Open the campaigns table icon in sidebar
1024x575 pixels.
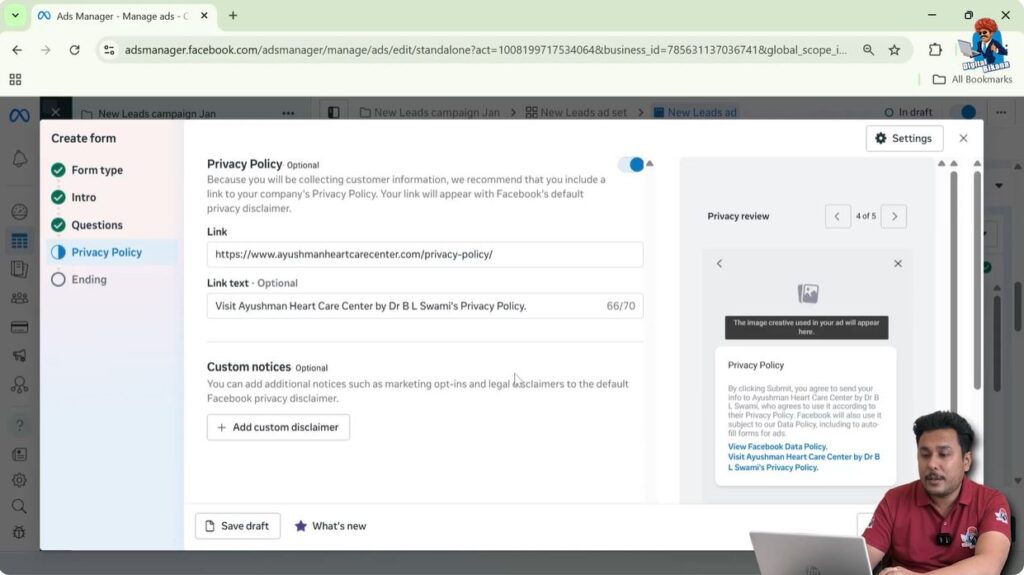20,241
